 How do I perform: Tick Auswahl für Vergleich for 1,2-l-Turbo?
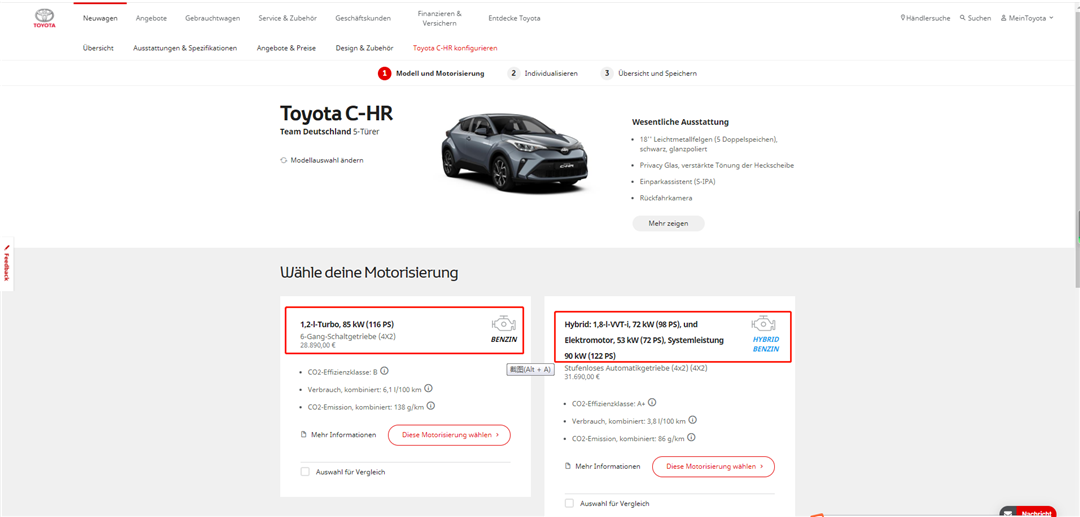305,472
